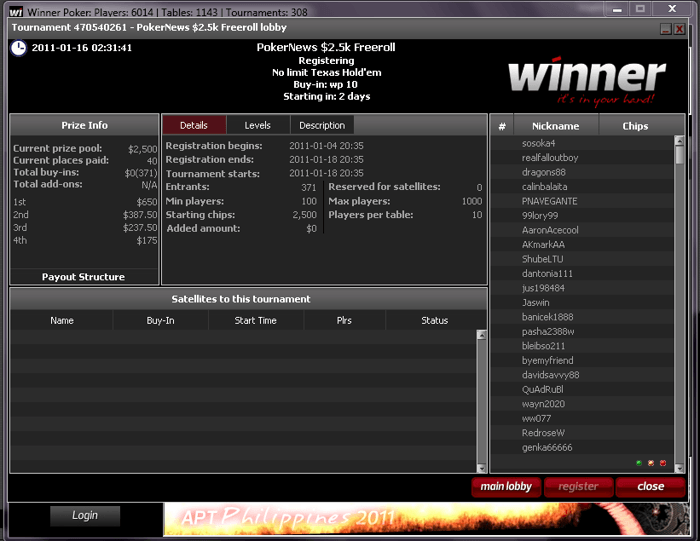Open the APT Philippines 2011 banner
This screenshot has width=700, height=541.
click(426, 519)
